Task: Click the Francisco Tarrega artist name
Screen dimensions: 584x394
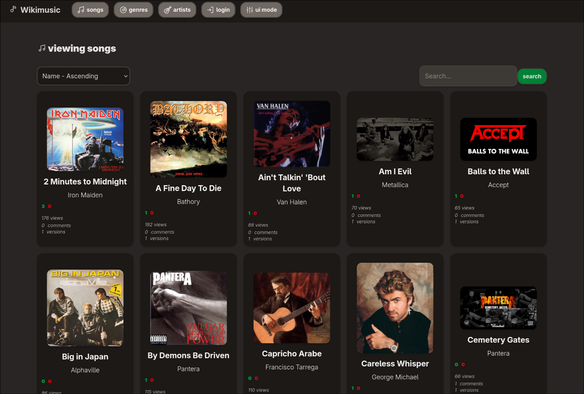Action: pos(292,367)
